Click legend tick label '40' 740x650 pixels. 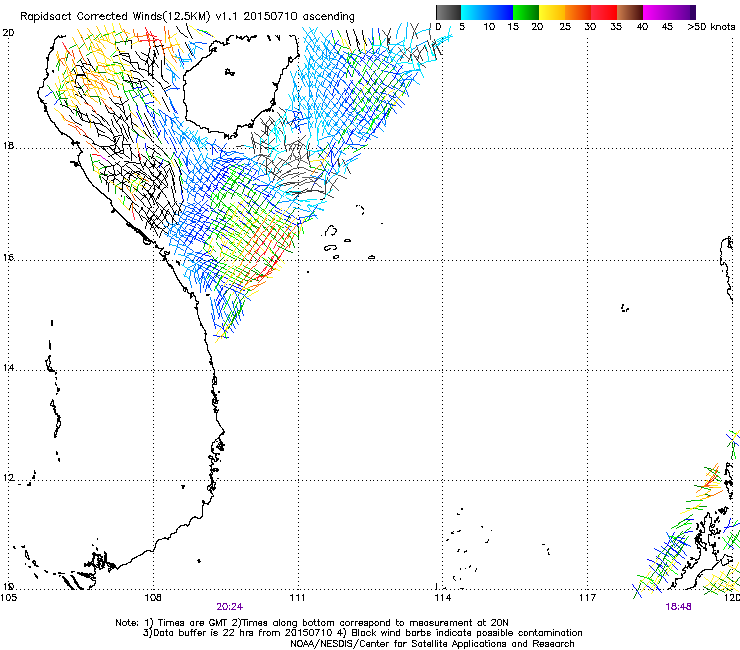[x=642, y=26]
